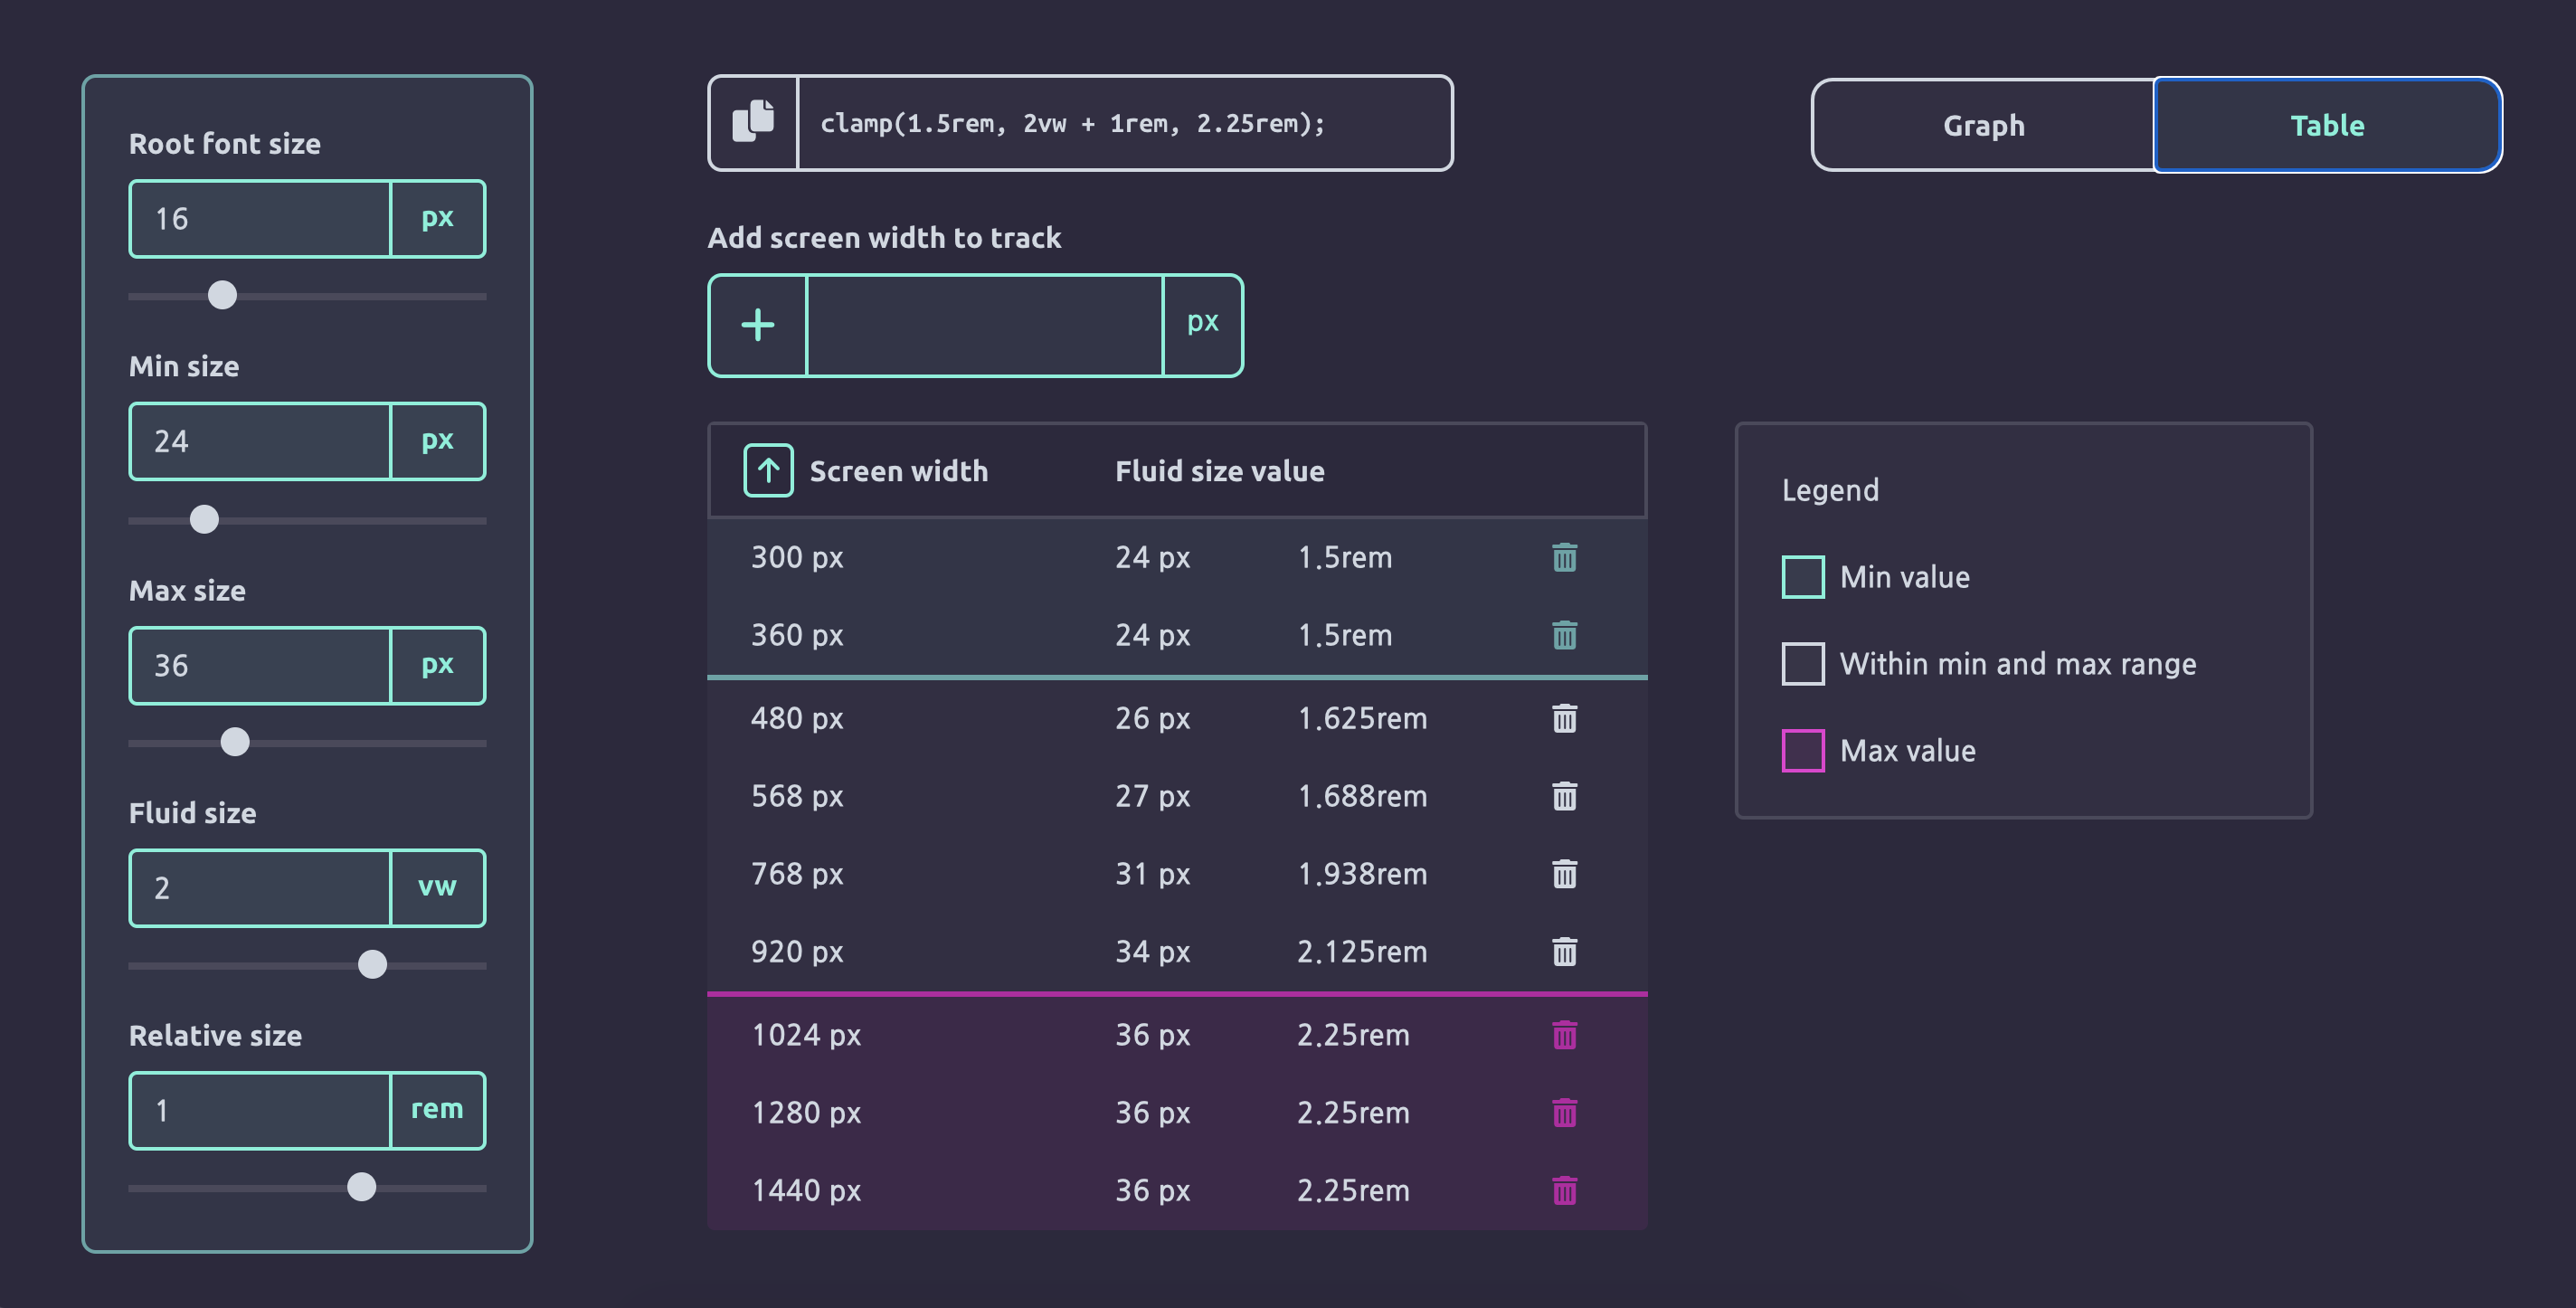Viewport: 2576px width, 1308px height.
Task: Click the Max value legend swatch
Action: pos(1803,751)
